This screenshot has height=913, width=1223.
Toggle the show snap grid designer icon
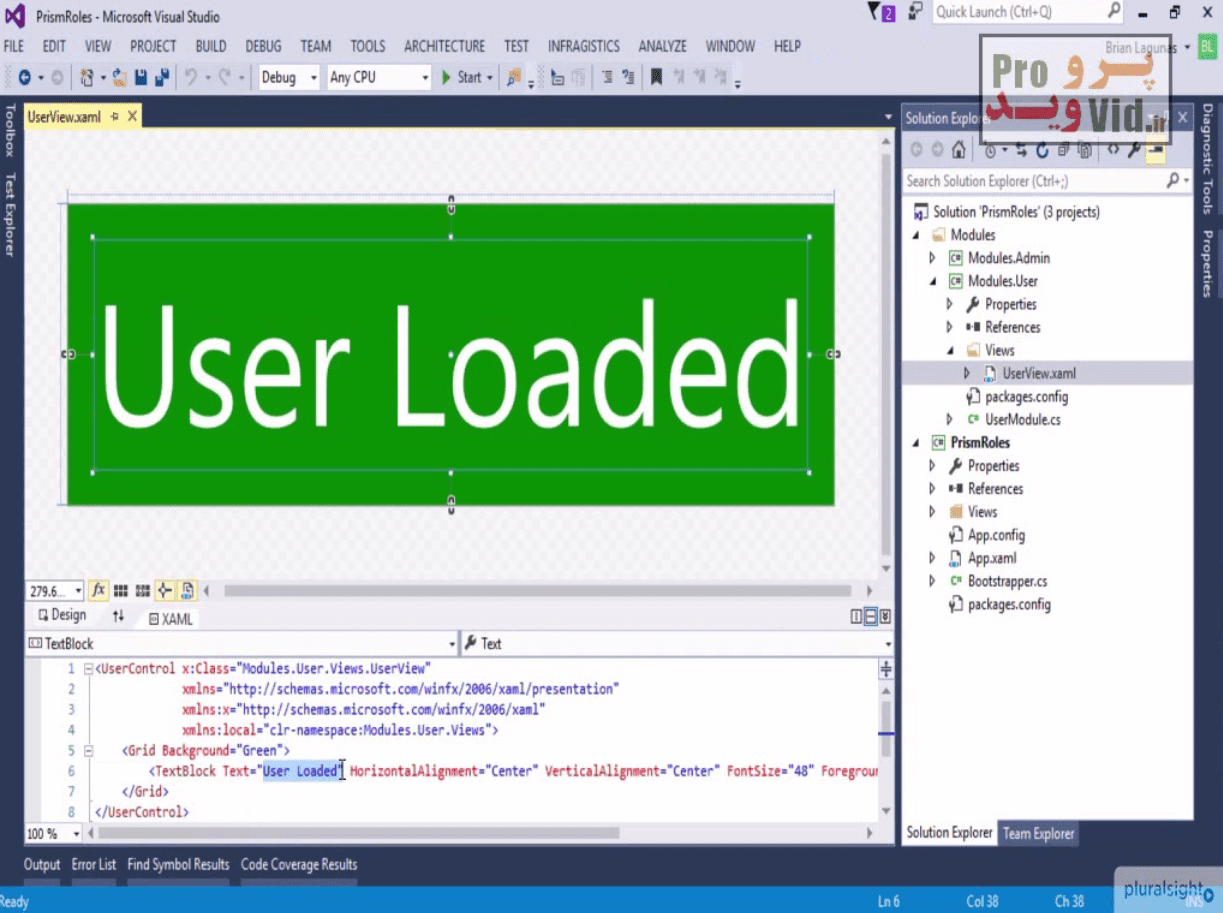(121, 591)
